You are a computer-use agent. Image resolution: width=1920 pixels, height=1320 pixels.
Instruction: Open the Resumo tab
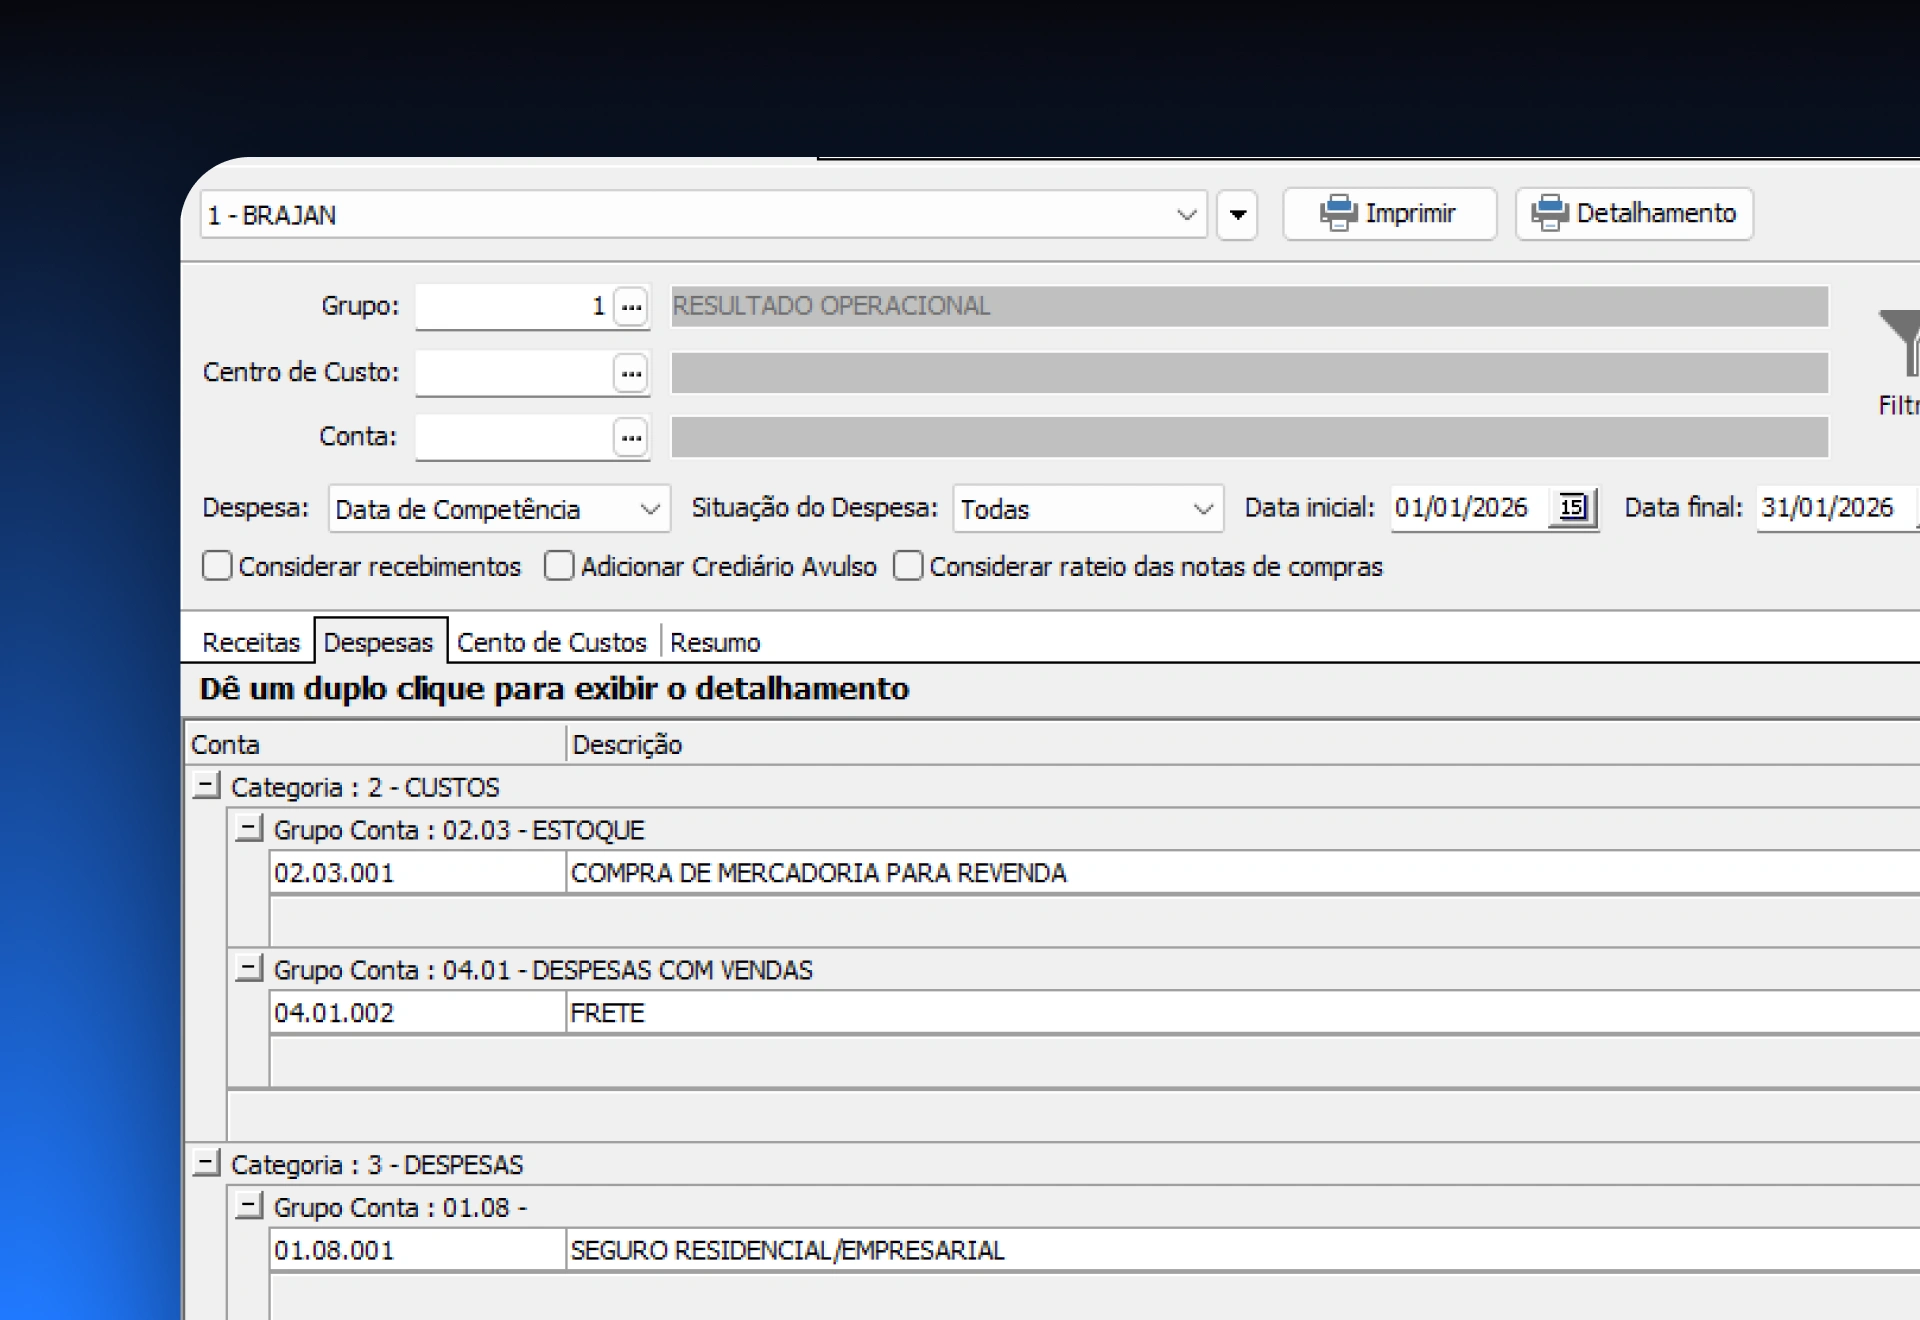[x=714, y=642]
